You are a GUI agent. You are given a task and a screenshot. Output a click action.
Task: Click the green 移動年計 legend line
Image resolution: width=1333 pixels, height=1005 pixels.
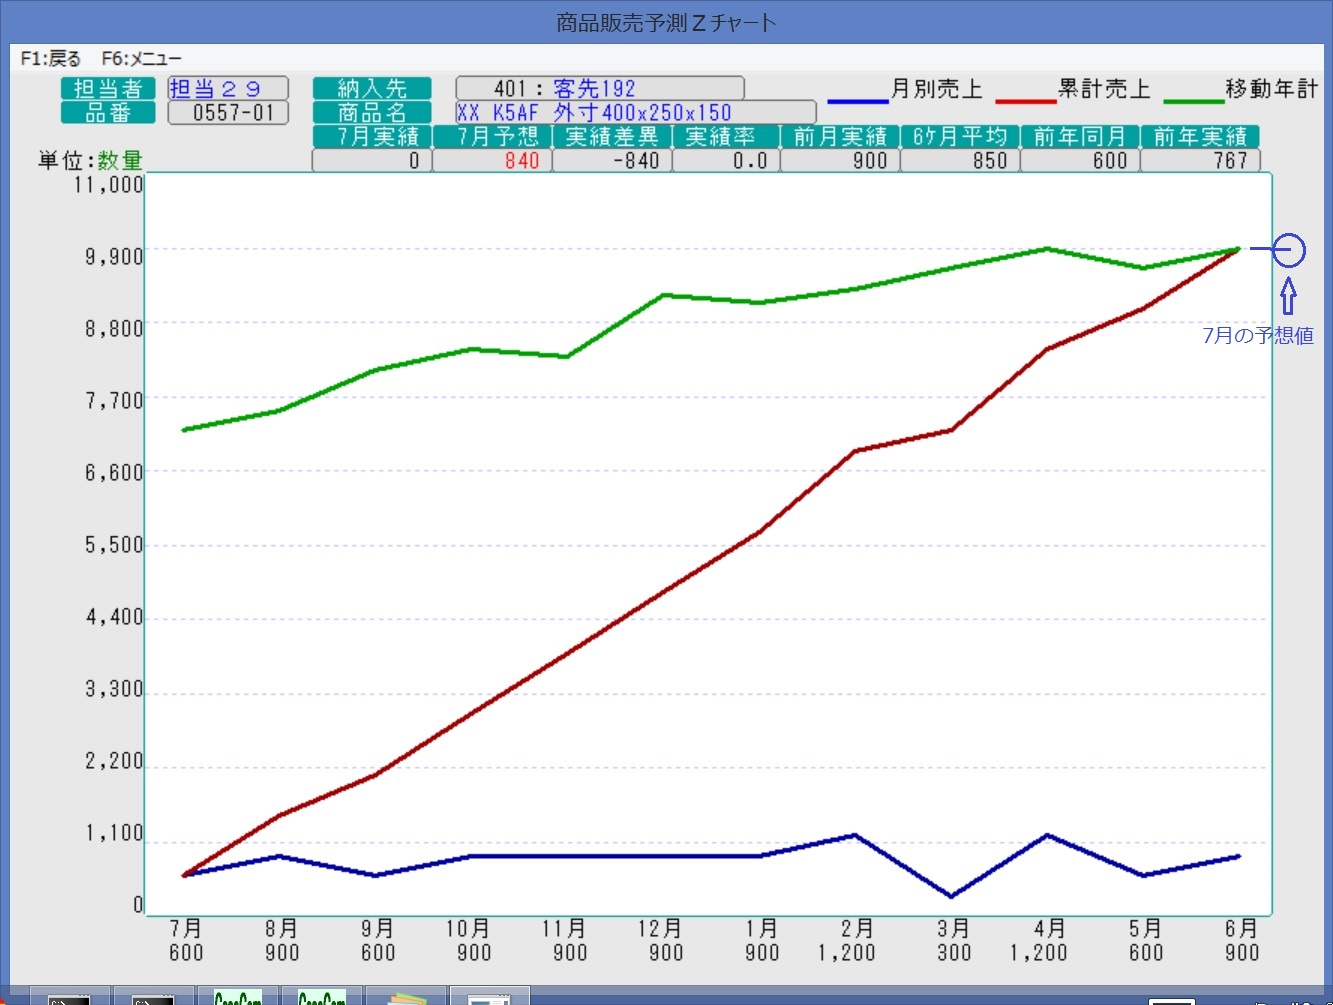(x=1194, y=101)
